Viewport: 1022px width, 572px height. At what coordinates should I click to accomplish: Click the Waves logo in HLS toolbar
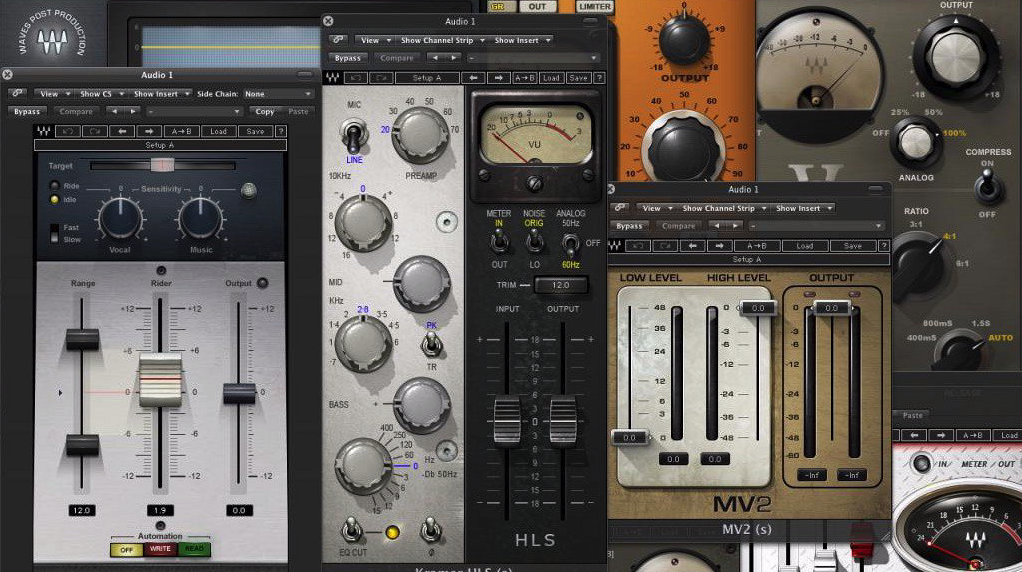[x=332, y=78]
